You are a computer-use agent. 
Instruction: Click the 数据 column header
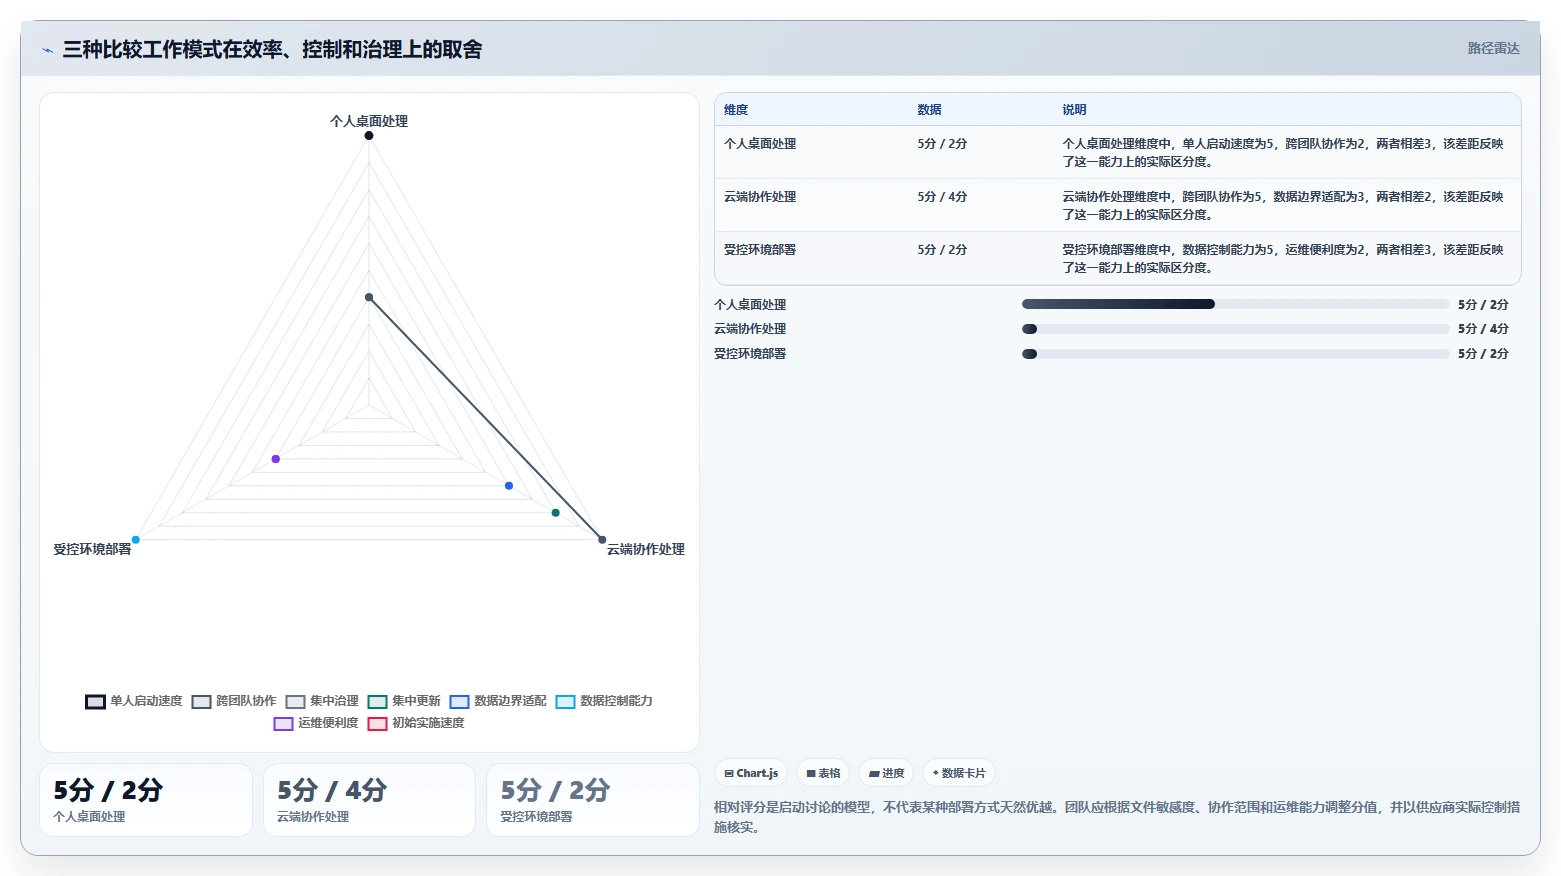coord(930,110)
